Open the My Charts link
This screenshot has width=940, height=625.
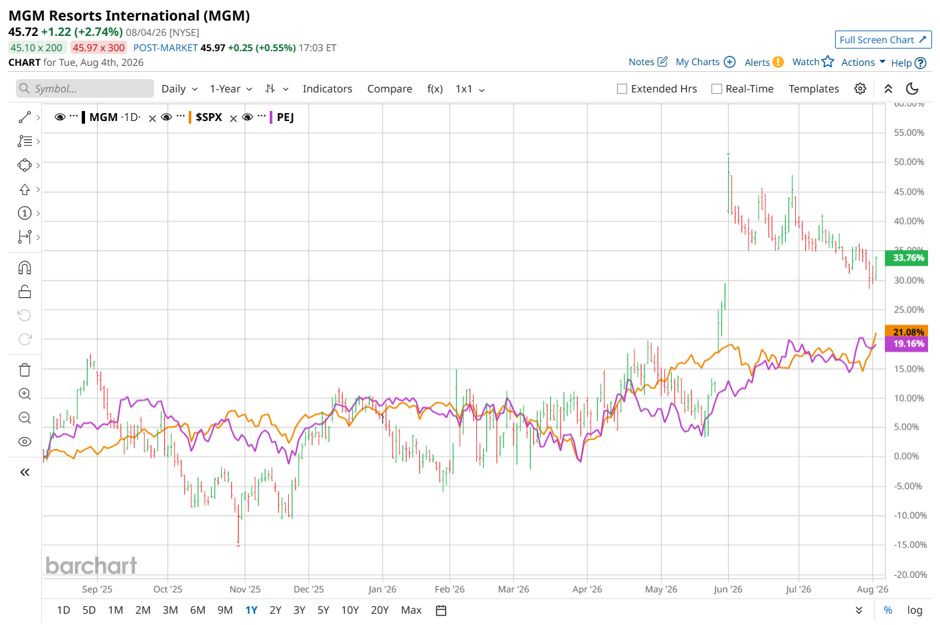[706, 62]
